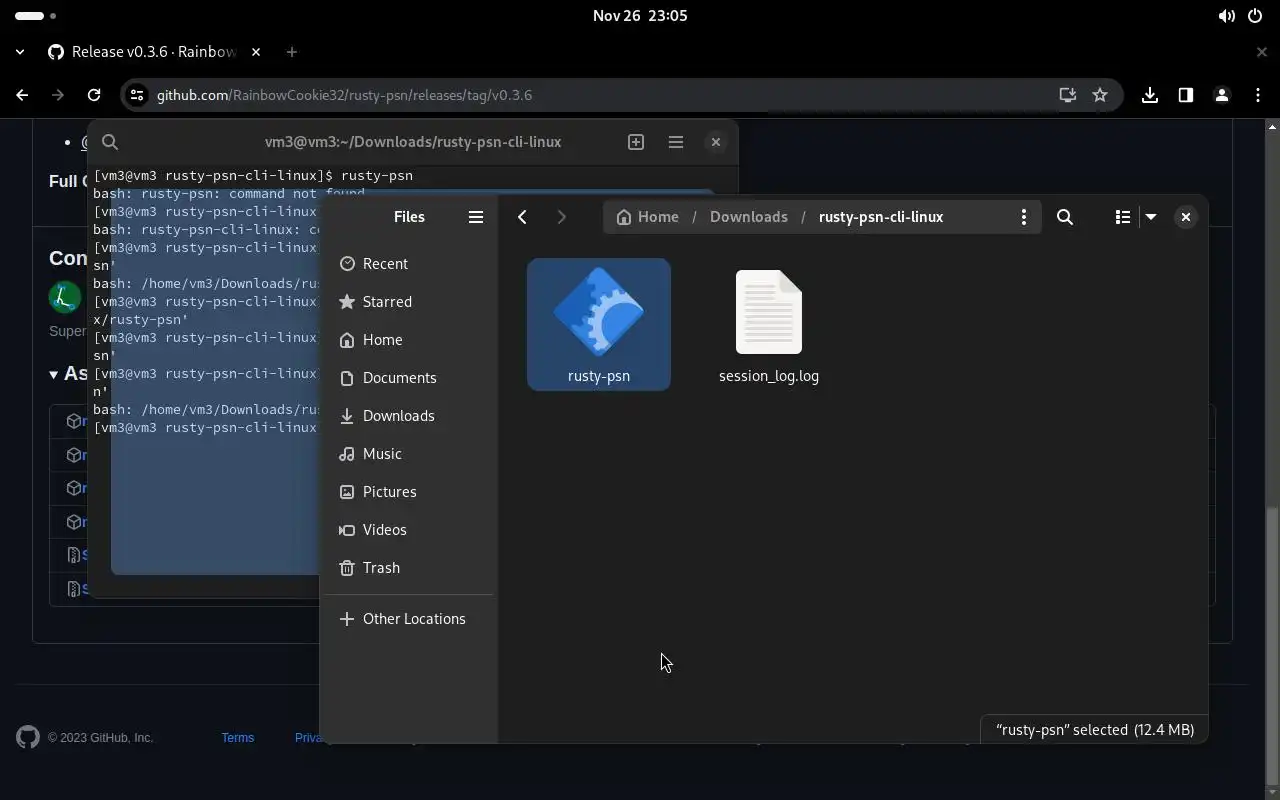The width and height of the screenshot is (1280, 800).
Task: Open Music folder in sidebar
Action: (410, 454)
